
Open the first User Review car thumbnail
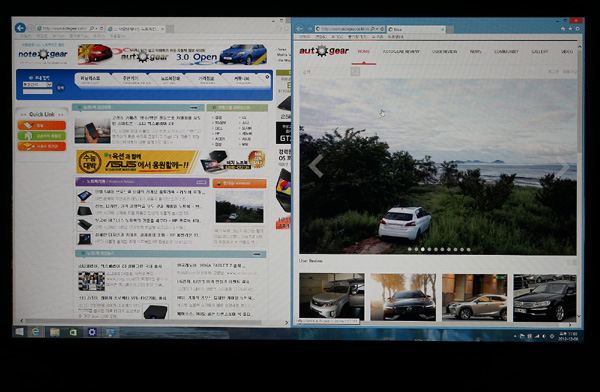(x=331, y=297)
